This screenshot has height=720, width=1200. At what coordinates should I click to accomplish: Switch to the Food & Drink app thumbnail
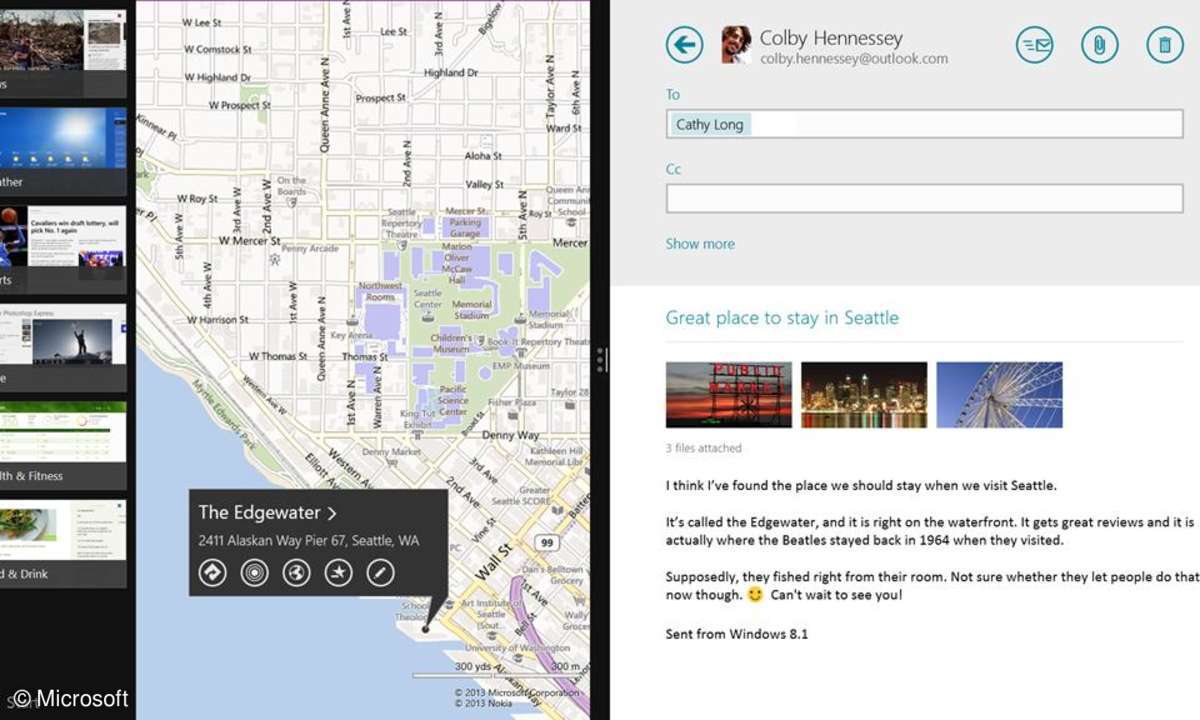click(x=63, y=544)
